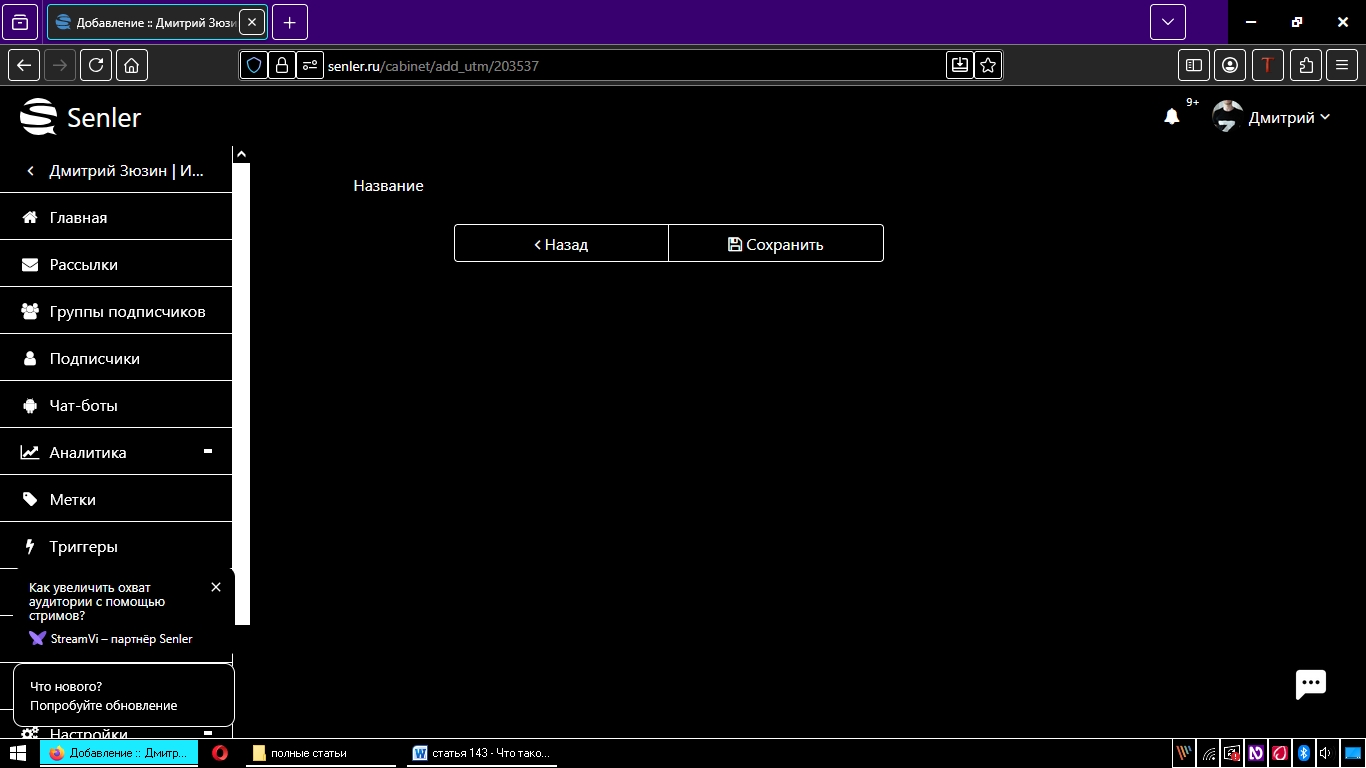1366x768 pixels.
Task: Click the sidebar scroll-up arrow
Action: [241, 155]
